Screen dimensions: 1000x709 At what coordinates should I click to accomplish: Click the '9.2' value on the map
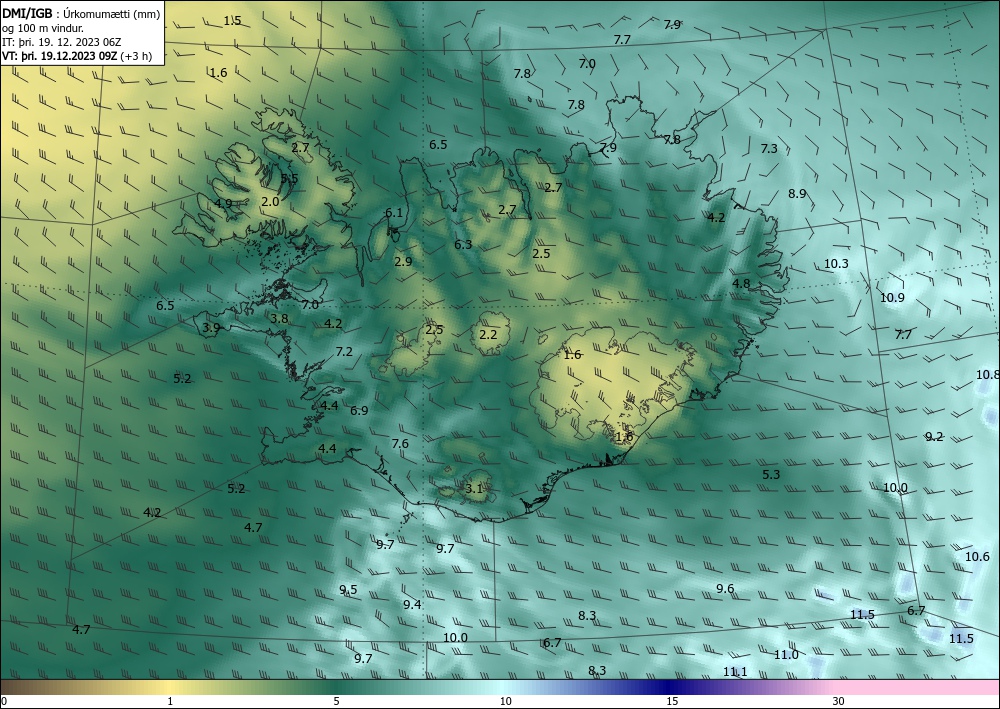[x=934, y=437]
